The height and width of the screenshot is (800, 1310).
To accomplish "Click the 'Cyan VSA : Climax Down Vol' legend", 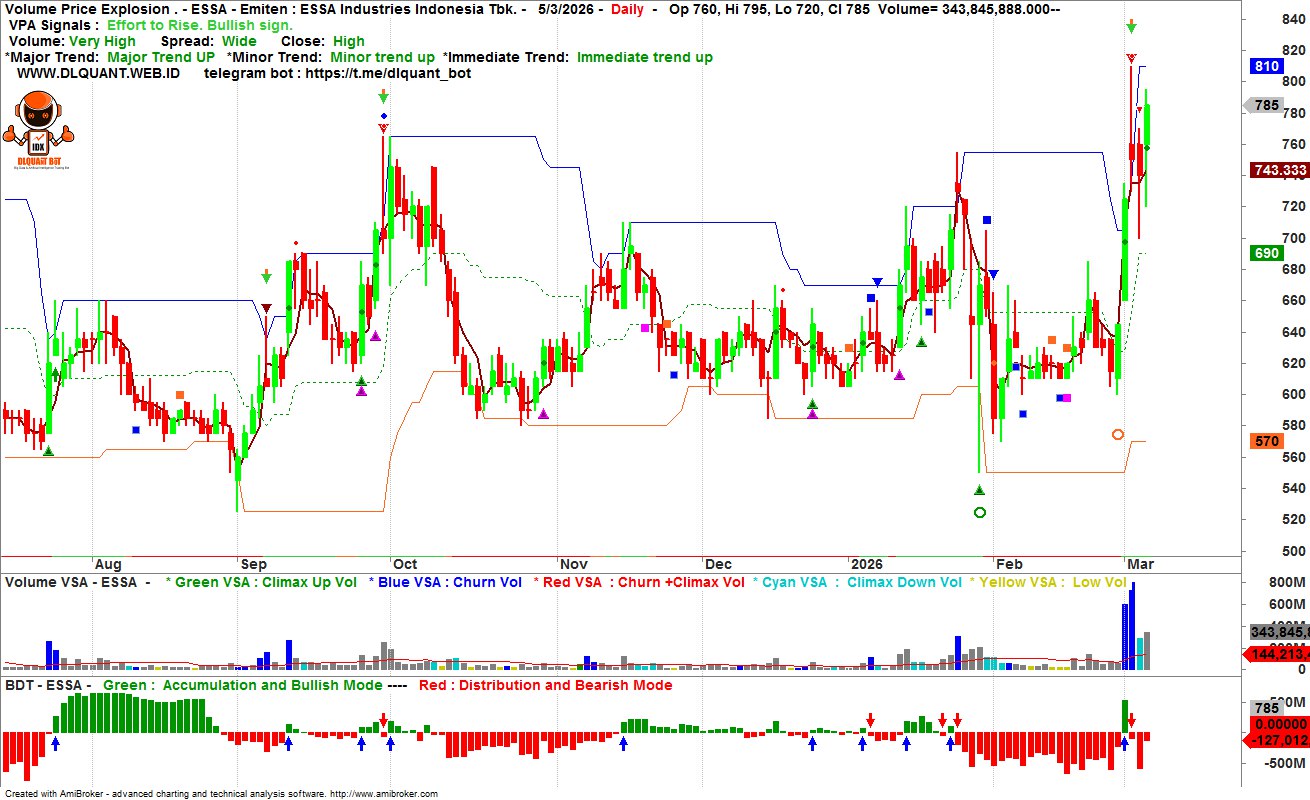I will click(x=862, y=582).
